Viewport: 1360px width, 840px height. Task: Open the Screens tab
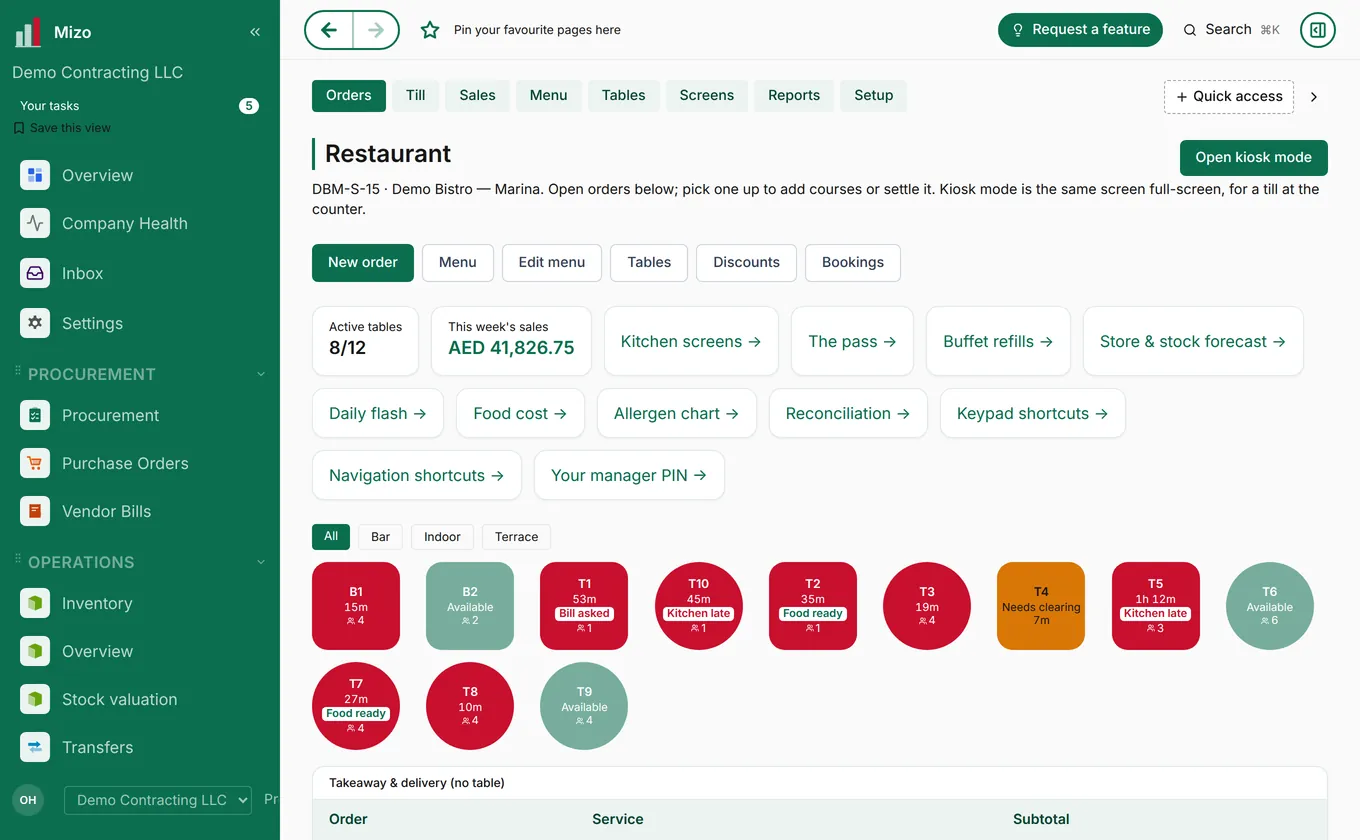pos(707,95)
